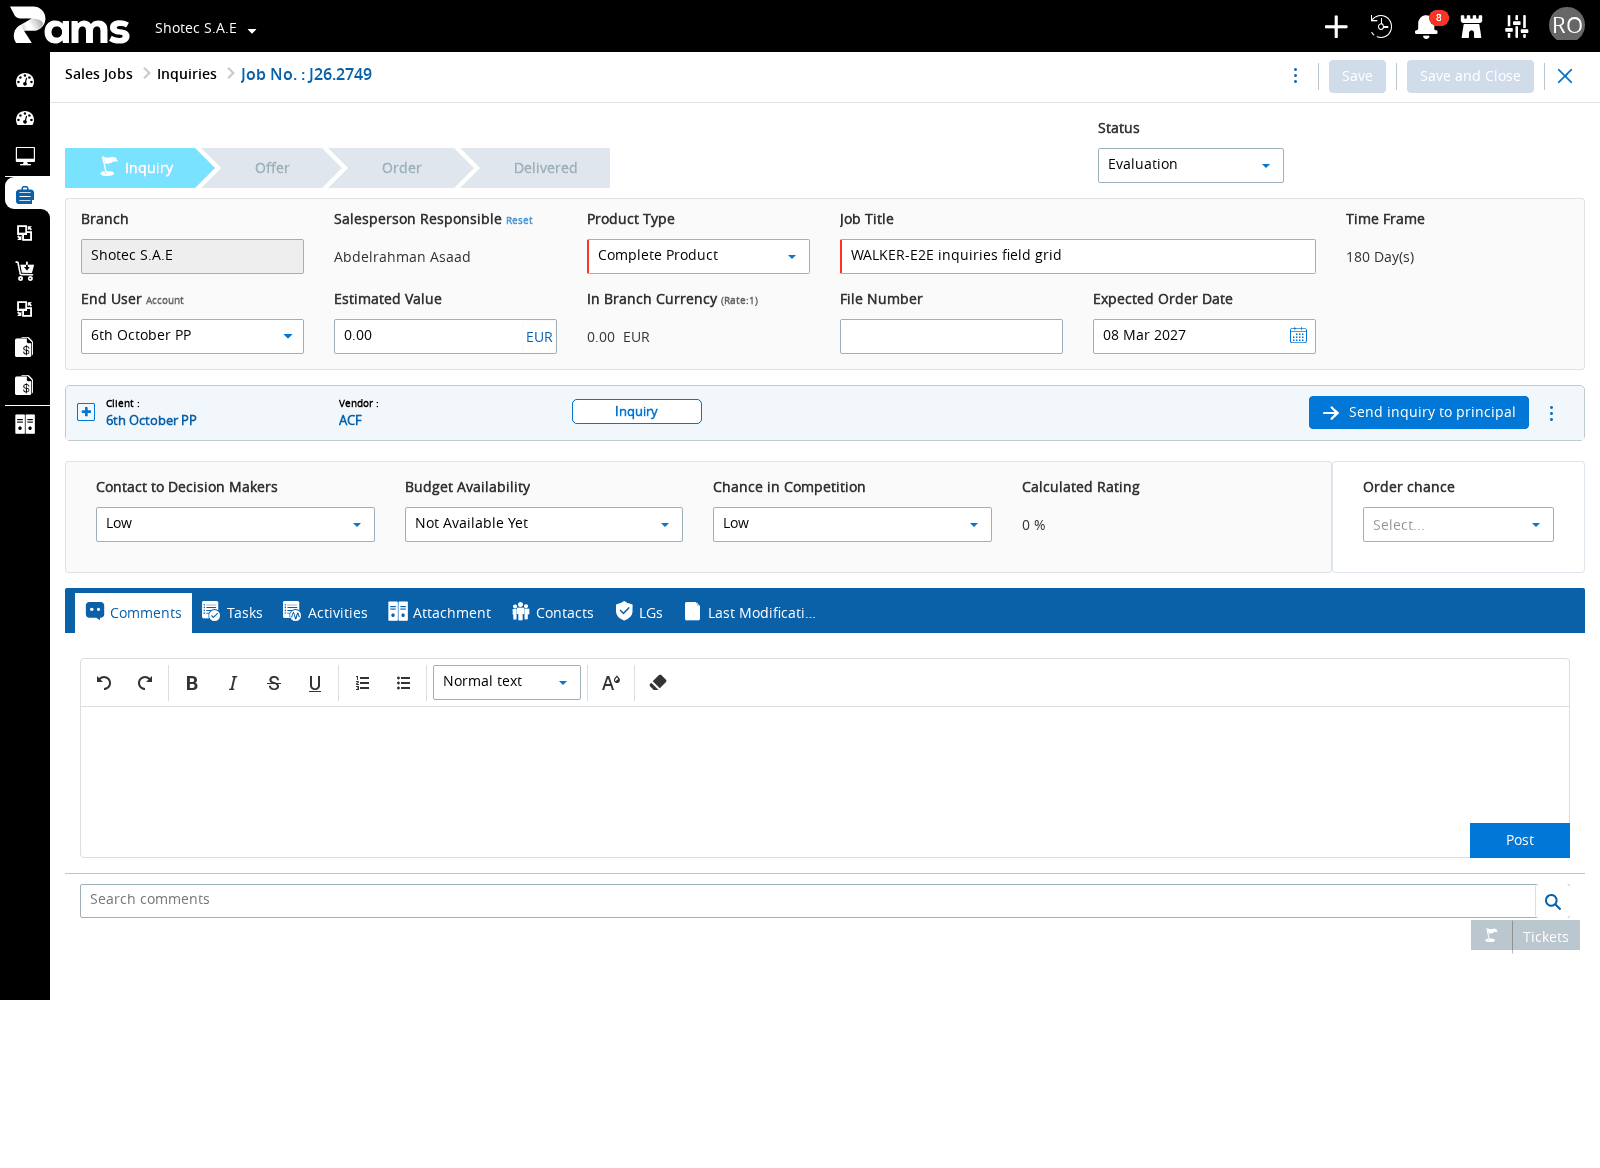Toggle italic formatting in comment editor
This screenshot has height=1168, width=1600.
click(233, 683)
